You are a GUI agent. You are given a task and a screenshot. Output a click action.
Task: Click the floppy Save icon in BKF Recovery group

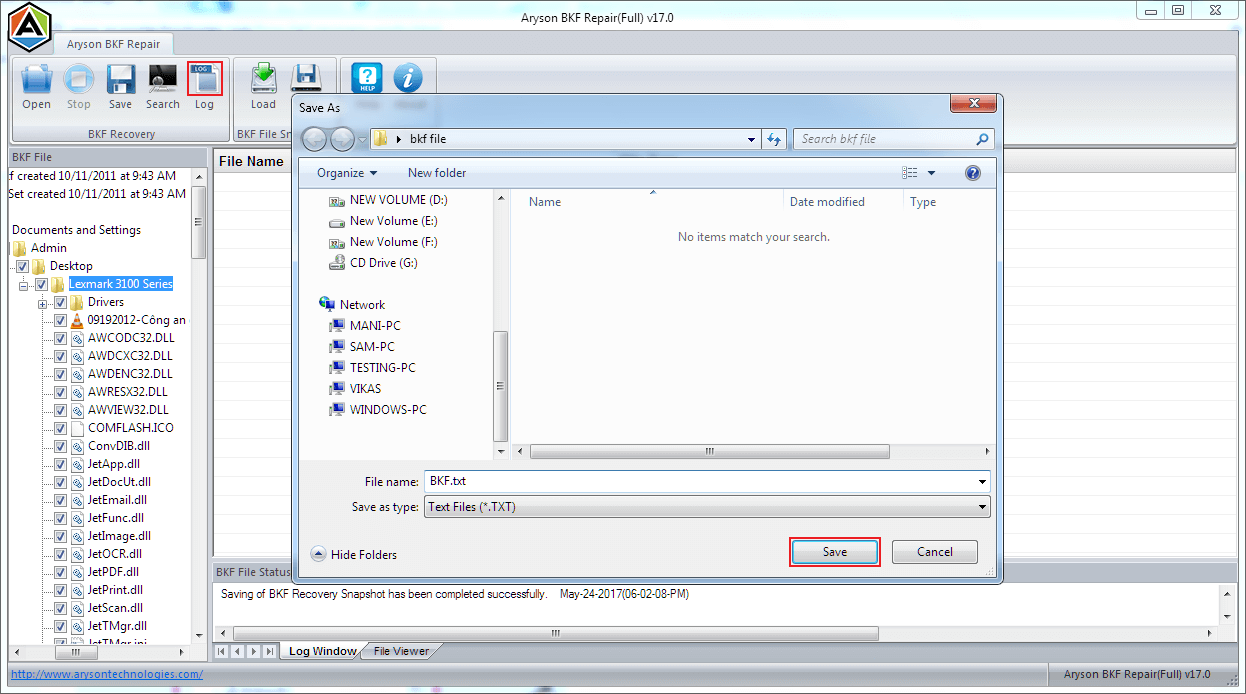click(x=121, y=80)
